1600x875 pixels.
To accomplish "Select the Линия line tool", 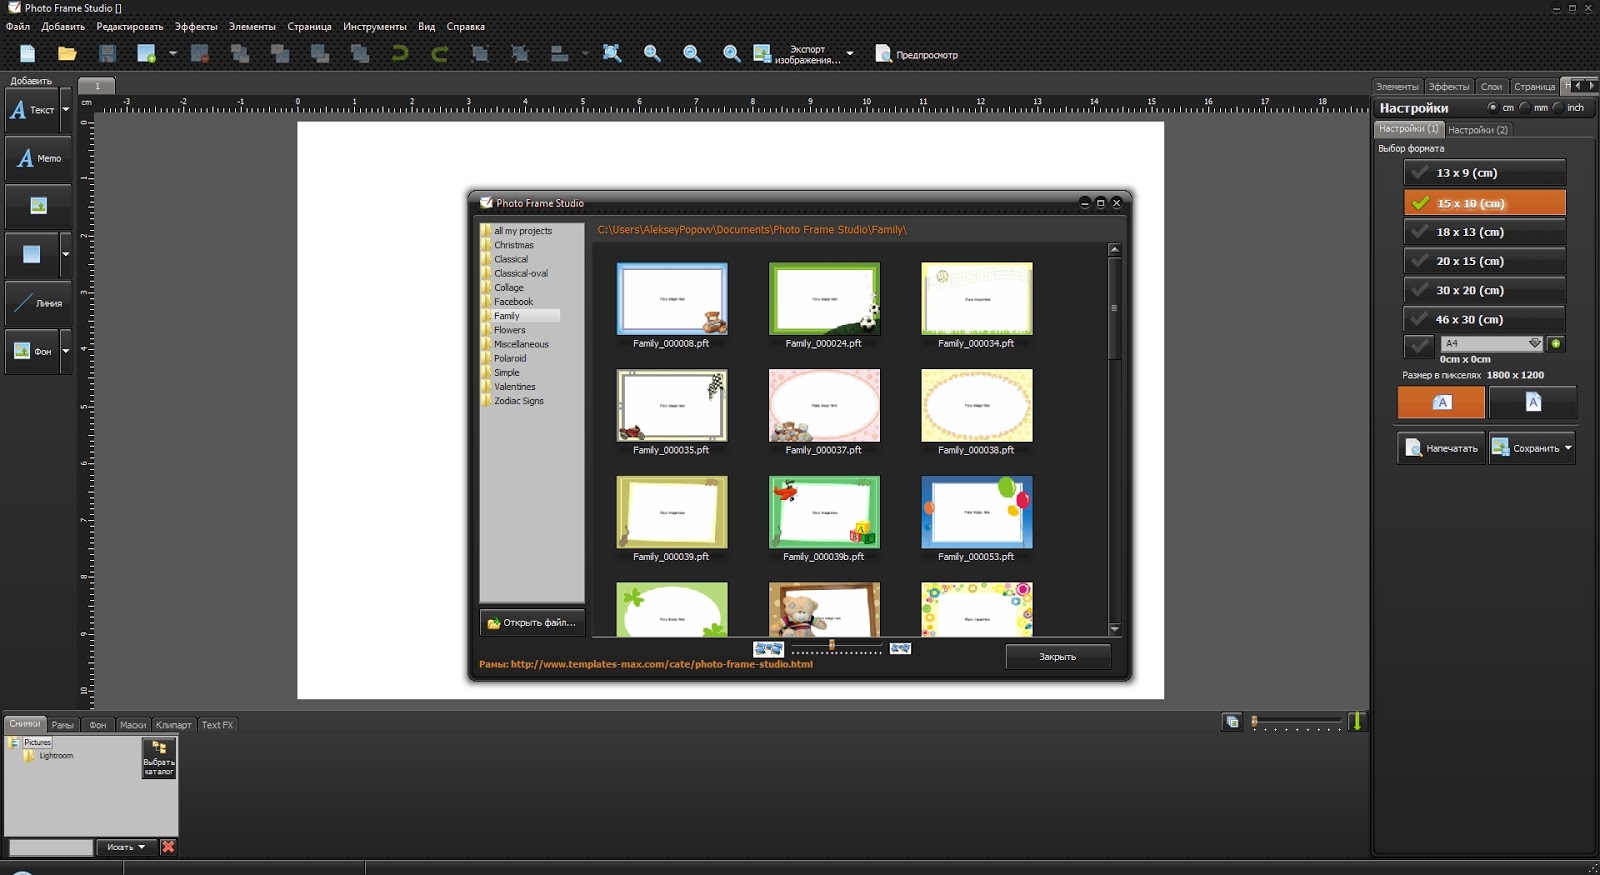I will [38, 303].
